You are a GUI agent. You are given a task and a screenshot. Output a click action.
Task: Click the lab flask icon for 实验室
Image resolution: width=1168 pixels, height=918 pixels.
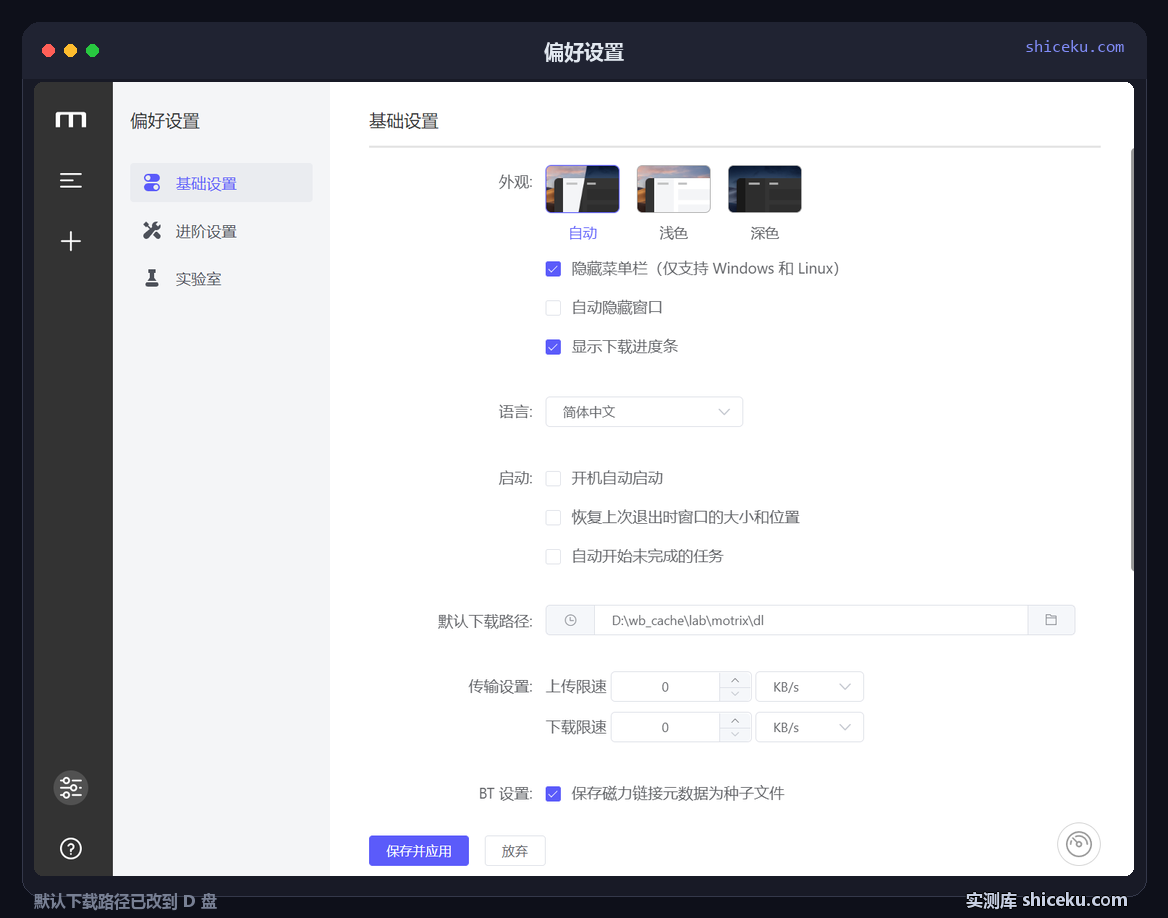click(152, 279)
